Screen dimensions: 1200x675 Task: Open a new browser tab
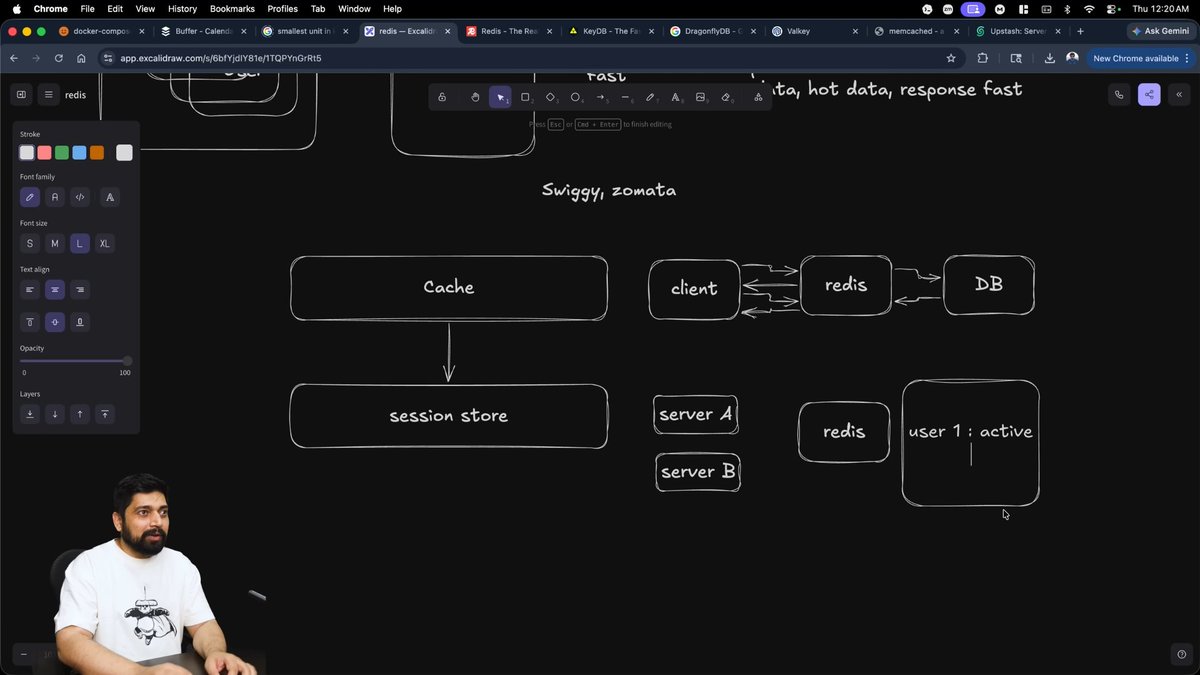[1081, 31]
